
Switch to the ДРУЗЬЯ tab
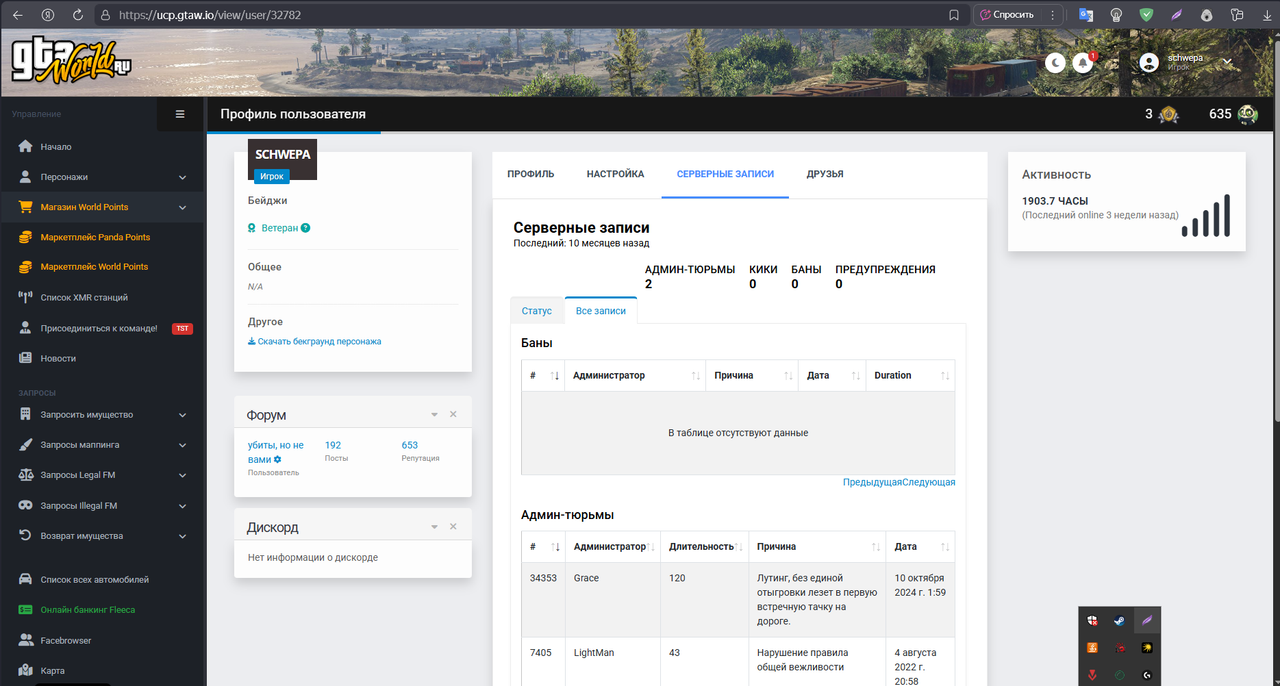pyautogui.click(x=825, y=174)
